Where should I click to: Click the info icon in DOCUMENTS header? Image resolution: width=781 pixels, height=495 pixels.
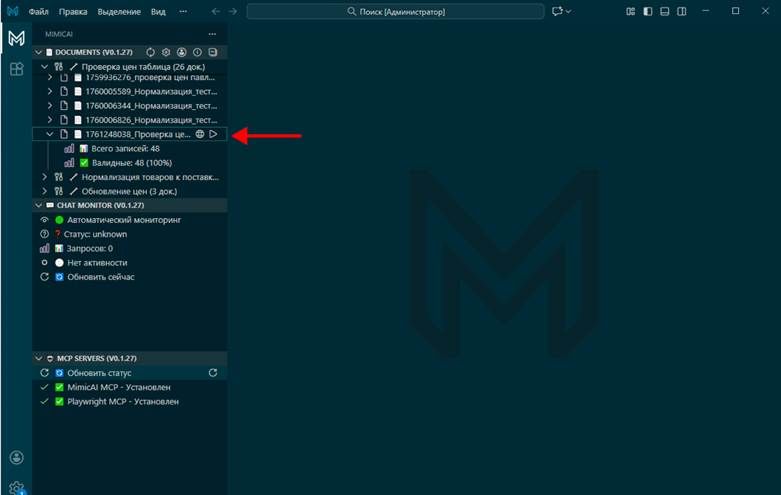(x=197, y=52)
